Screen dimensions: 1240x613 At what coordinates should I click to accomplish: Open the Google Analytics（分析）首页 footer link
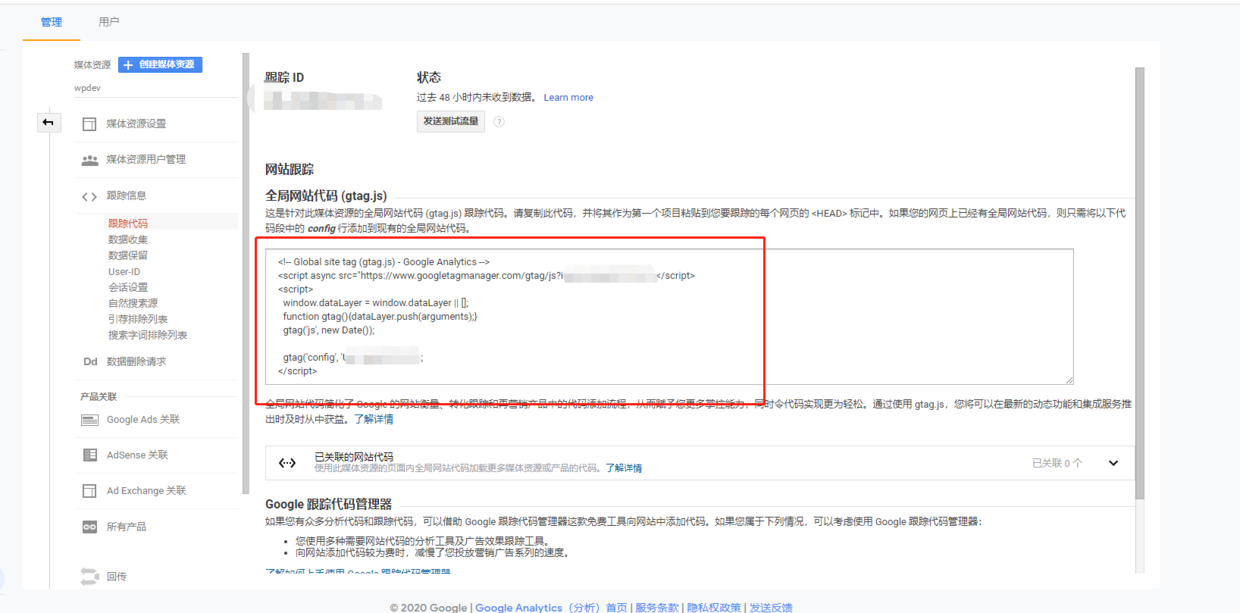coord(551,607)
